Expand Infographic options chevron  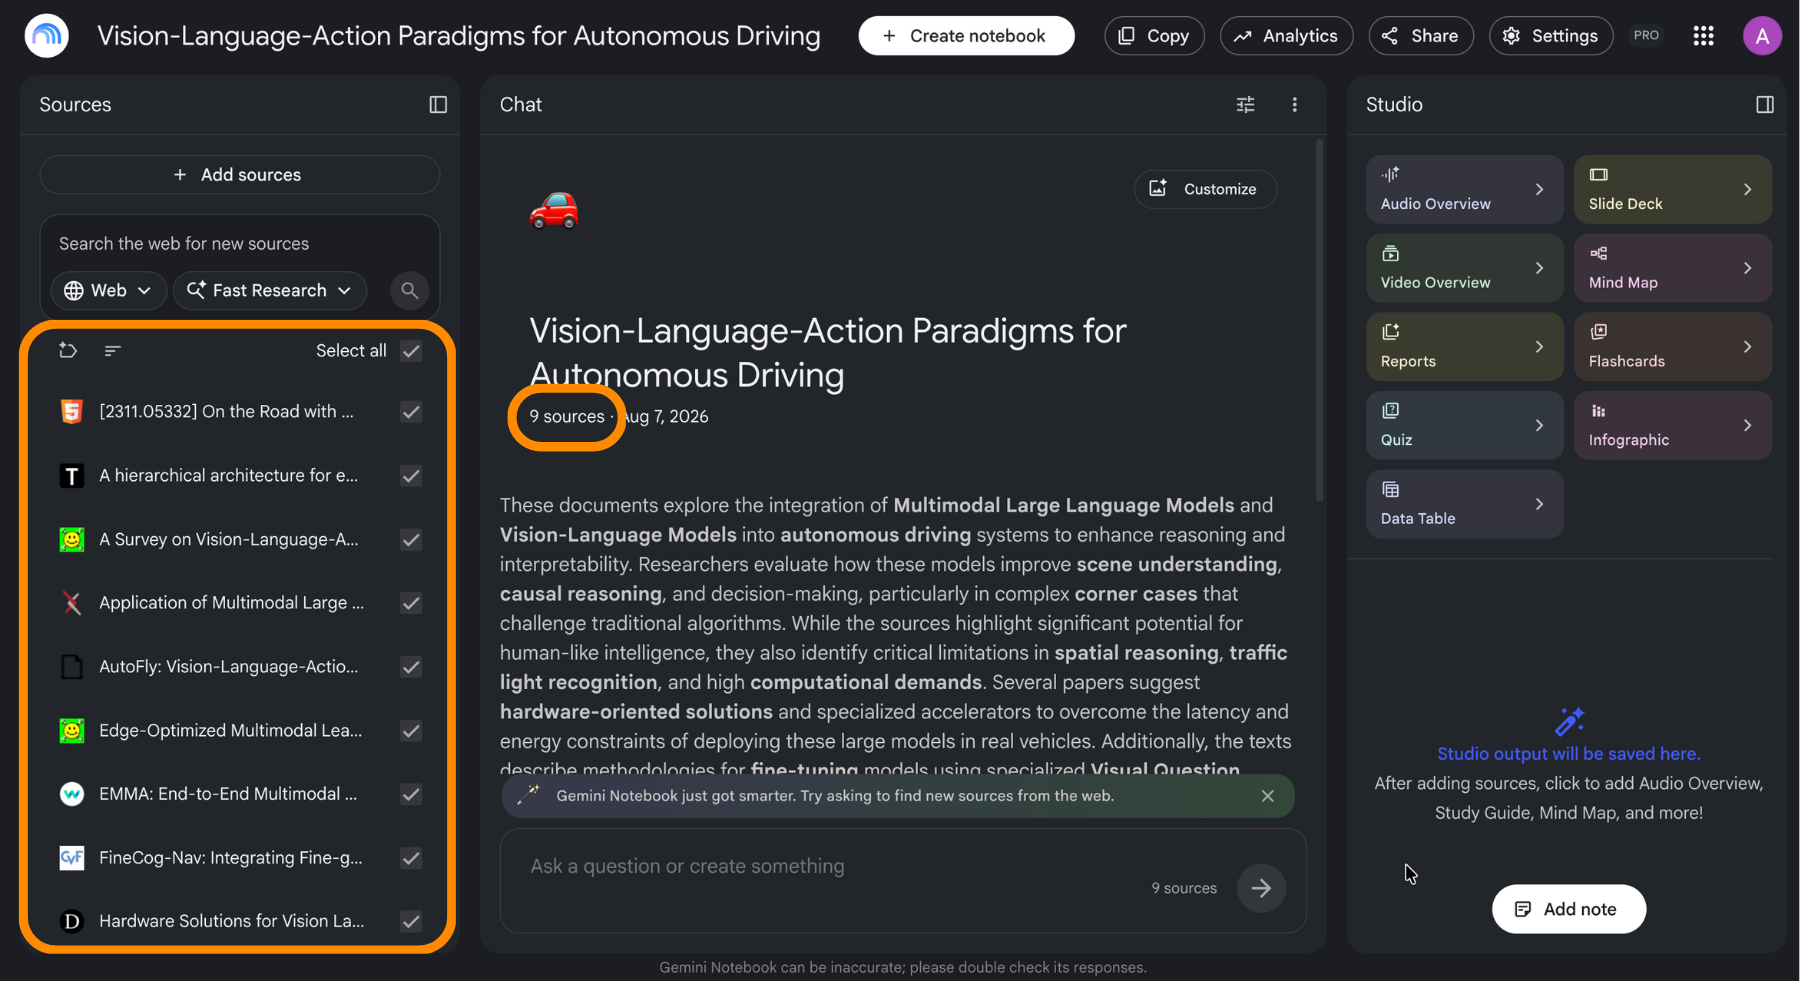coord(1747,425)
